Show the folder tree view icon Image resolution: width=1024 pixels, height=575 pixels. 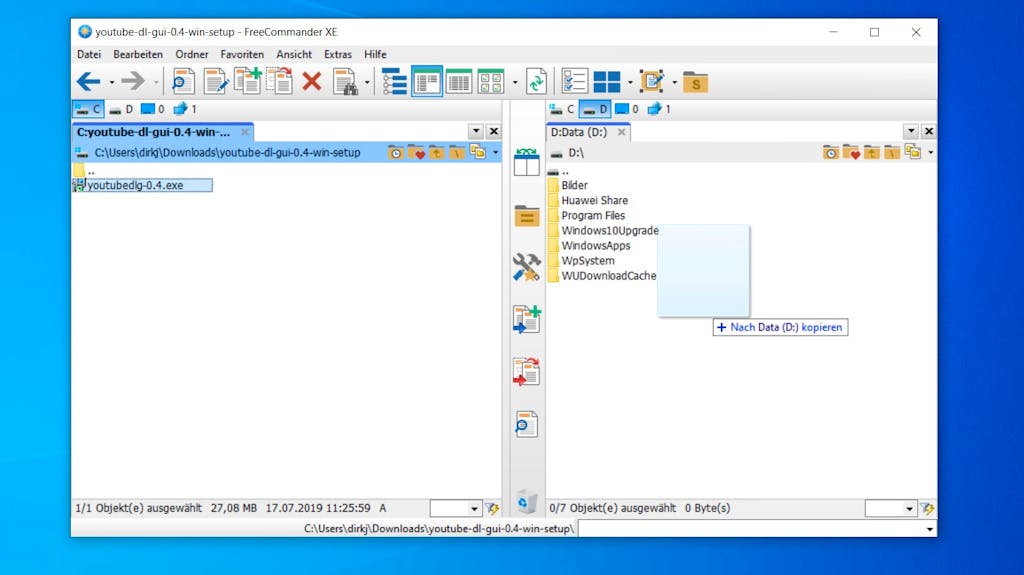pos(394,82)
